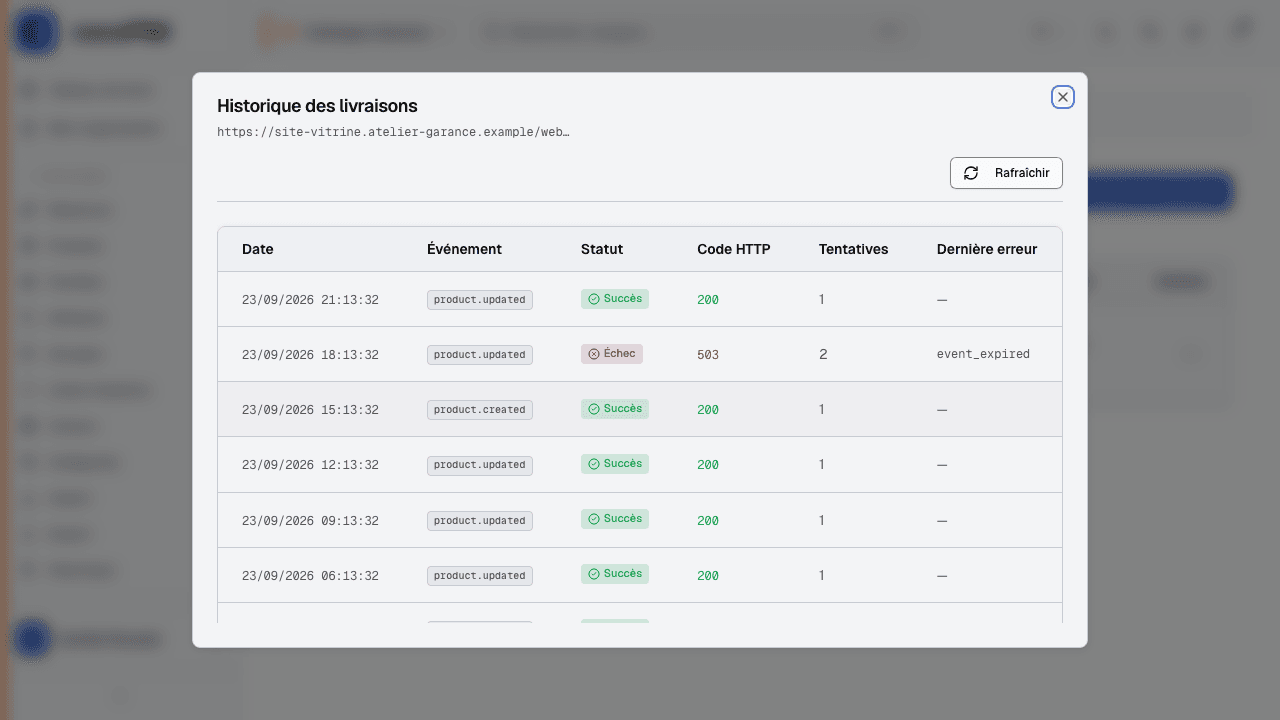Screen dimensions: 1280x720
Task: Select the date 23/09/2026 15:13:32
Action: coord(310,410)
